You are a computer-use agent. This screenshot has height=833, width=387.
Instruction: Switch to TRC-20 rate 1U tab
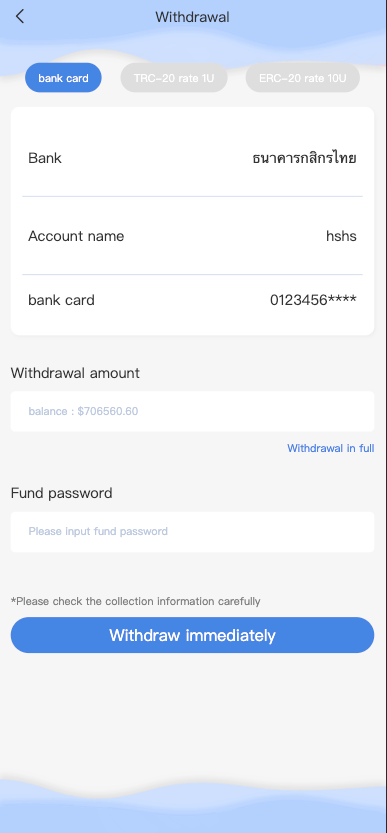coord(174,78)
